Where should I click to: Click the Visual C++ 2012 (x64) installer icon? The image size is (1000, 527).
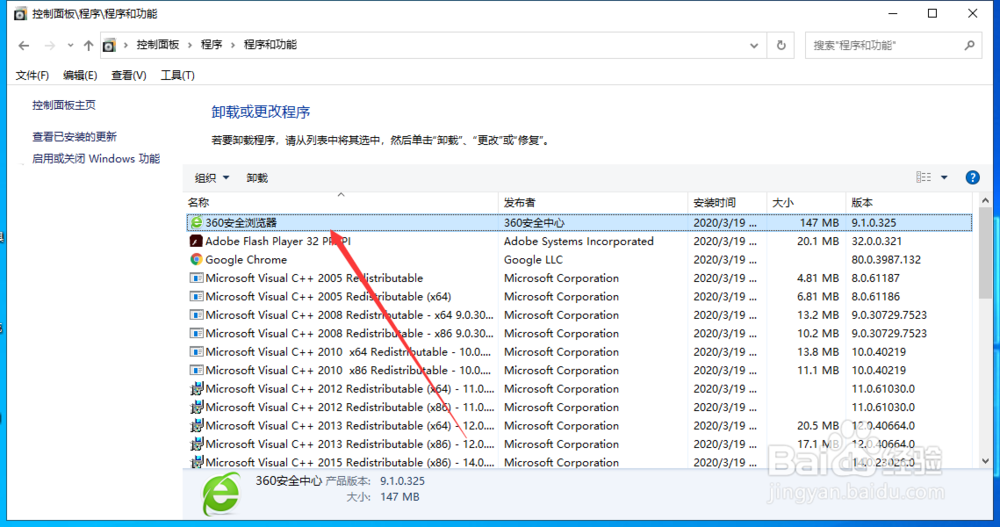click(x=196, y=389)
